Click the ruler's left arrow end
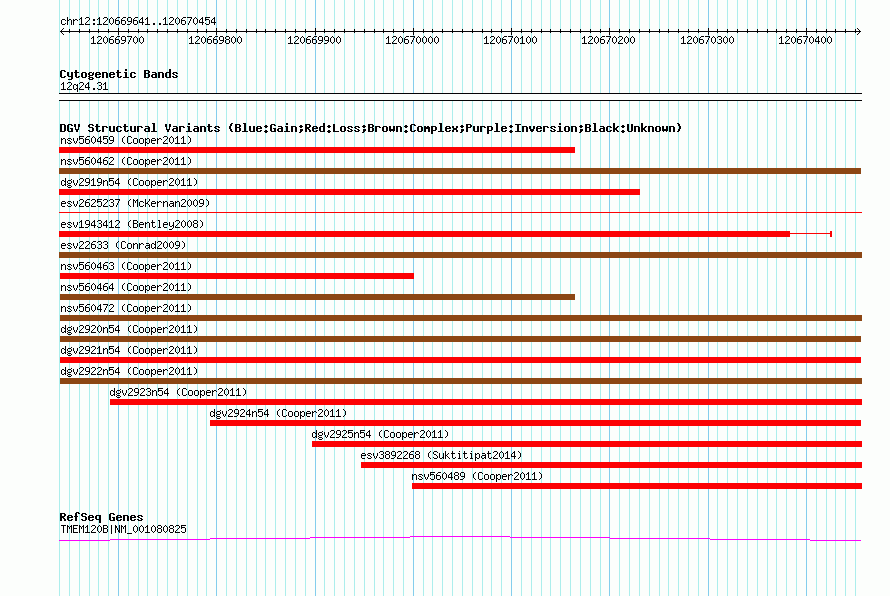 coord(62,32)
